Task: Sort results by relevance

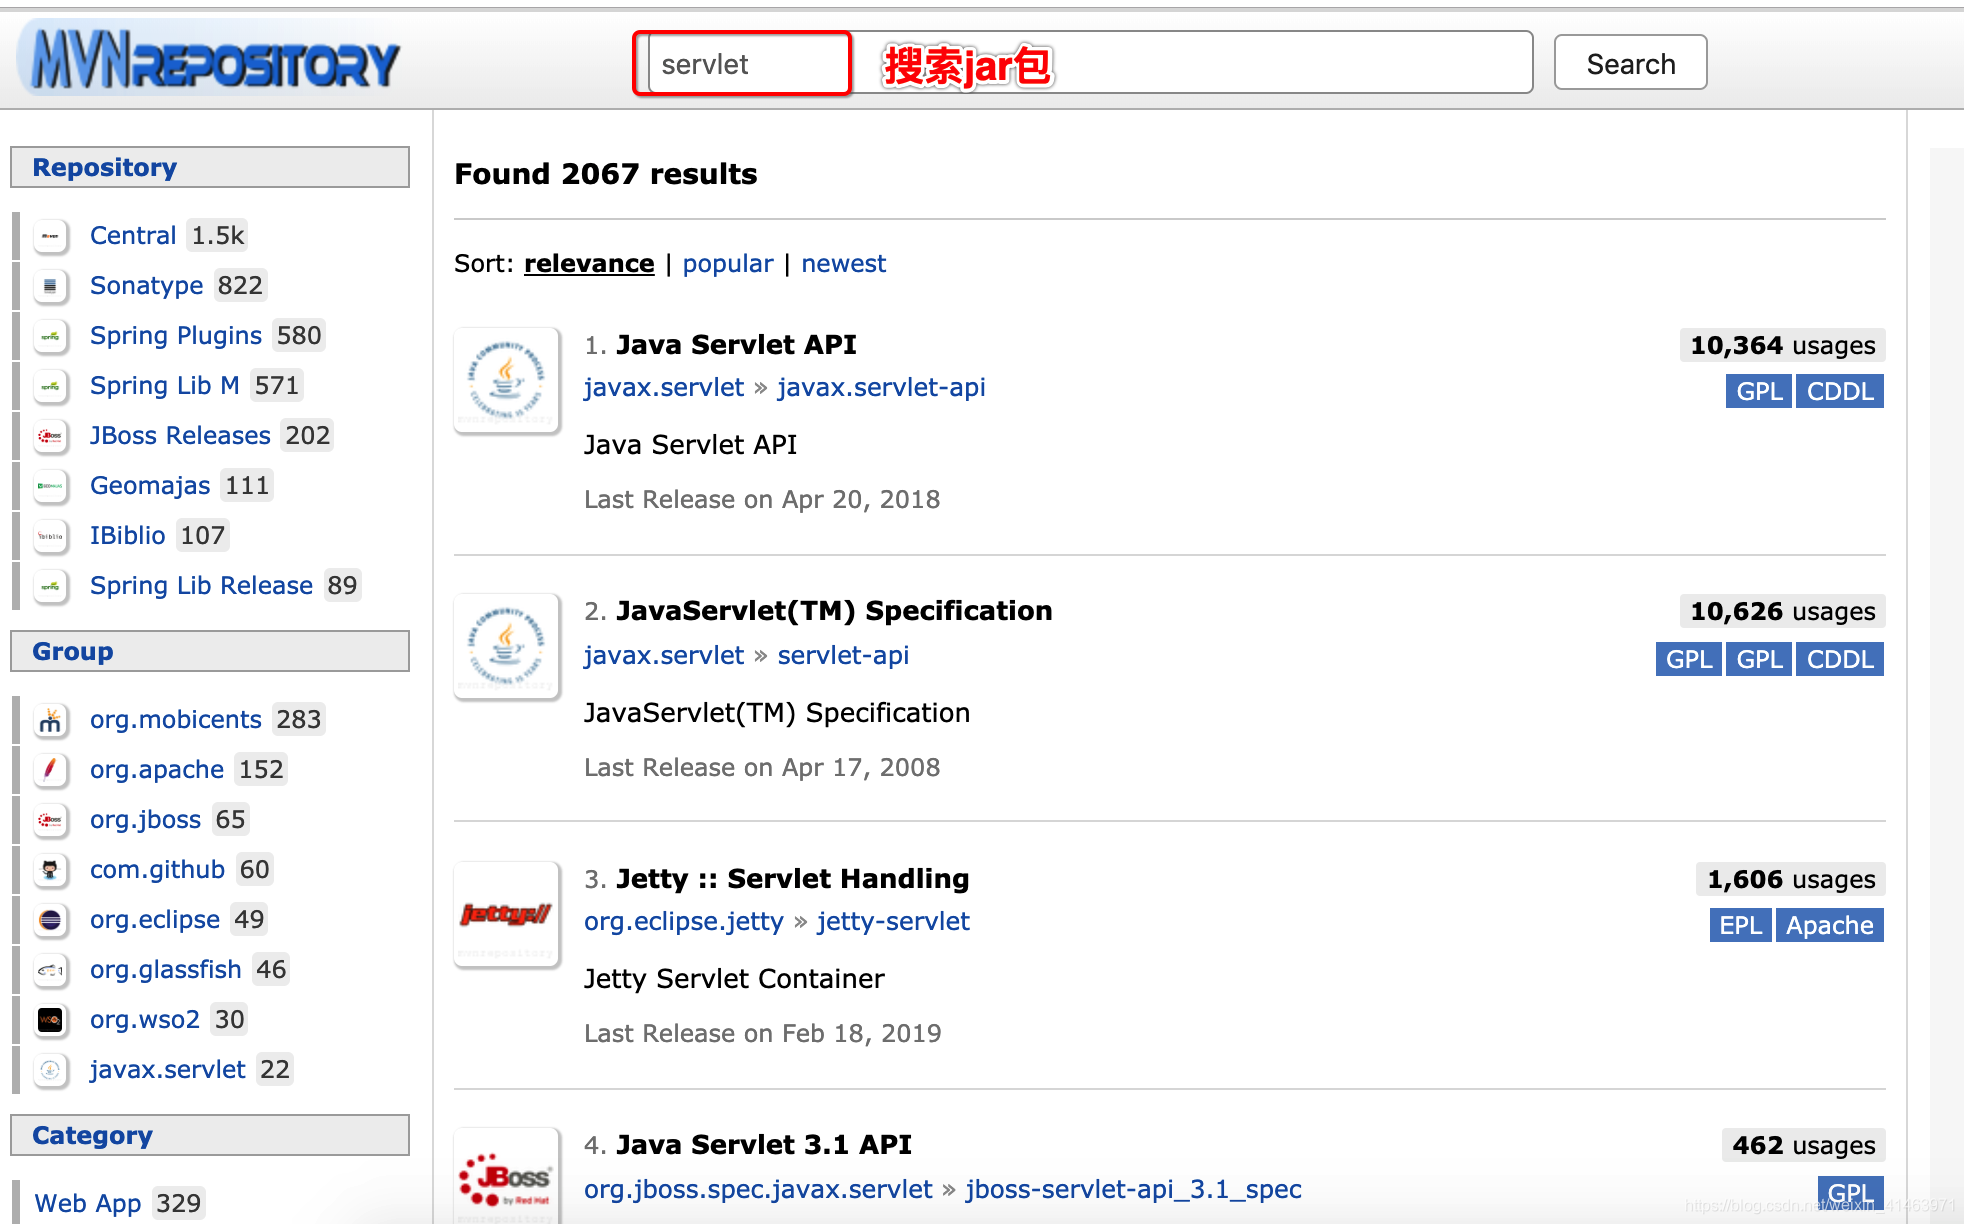Action: (589, 264)
